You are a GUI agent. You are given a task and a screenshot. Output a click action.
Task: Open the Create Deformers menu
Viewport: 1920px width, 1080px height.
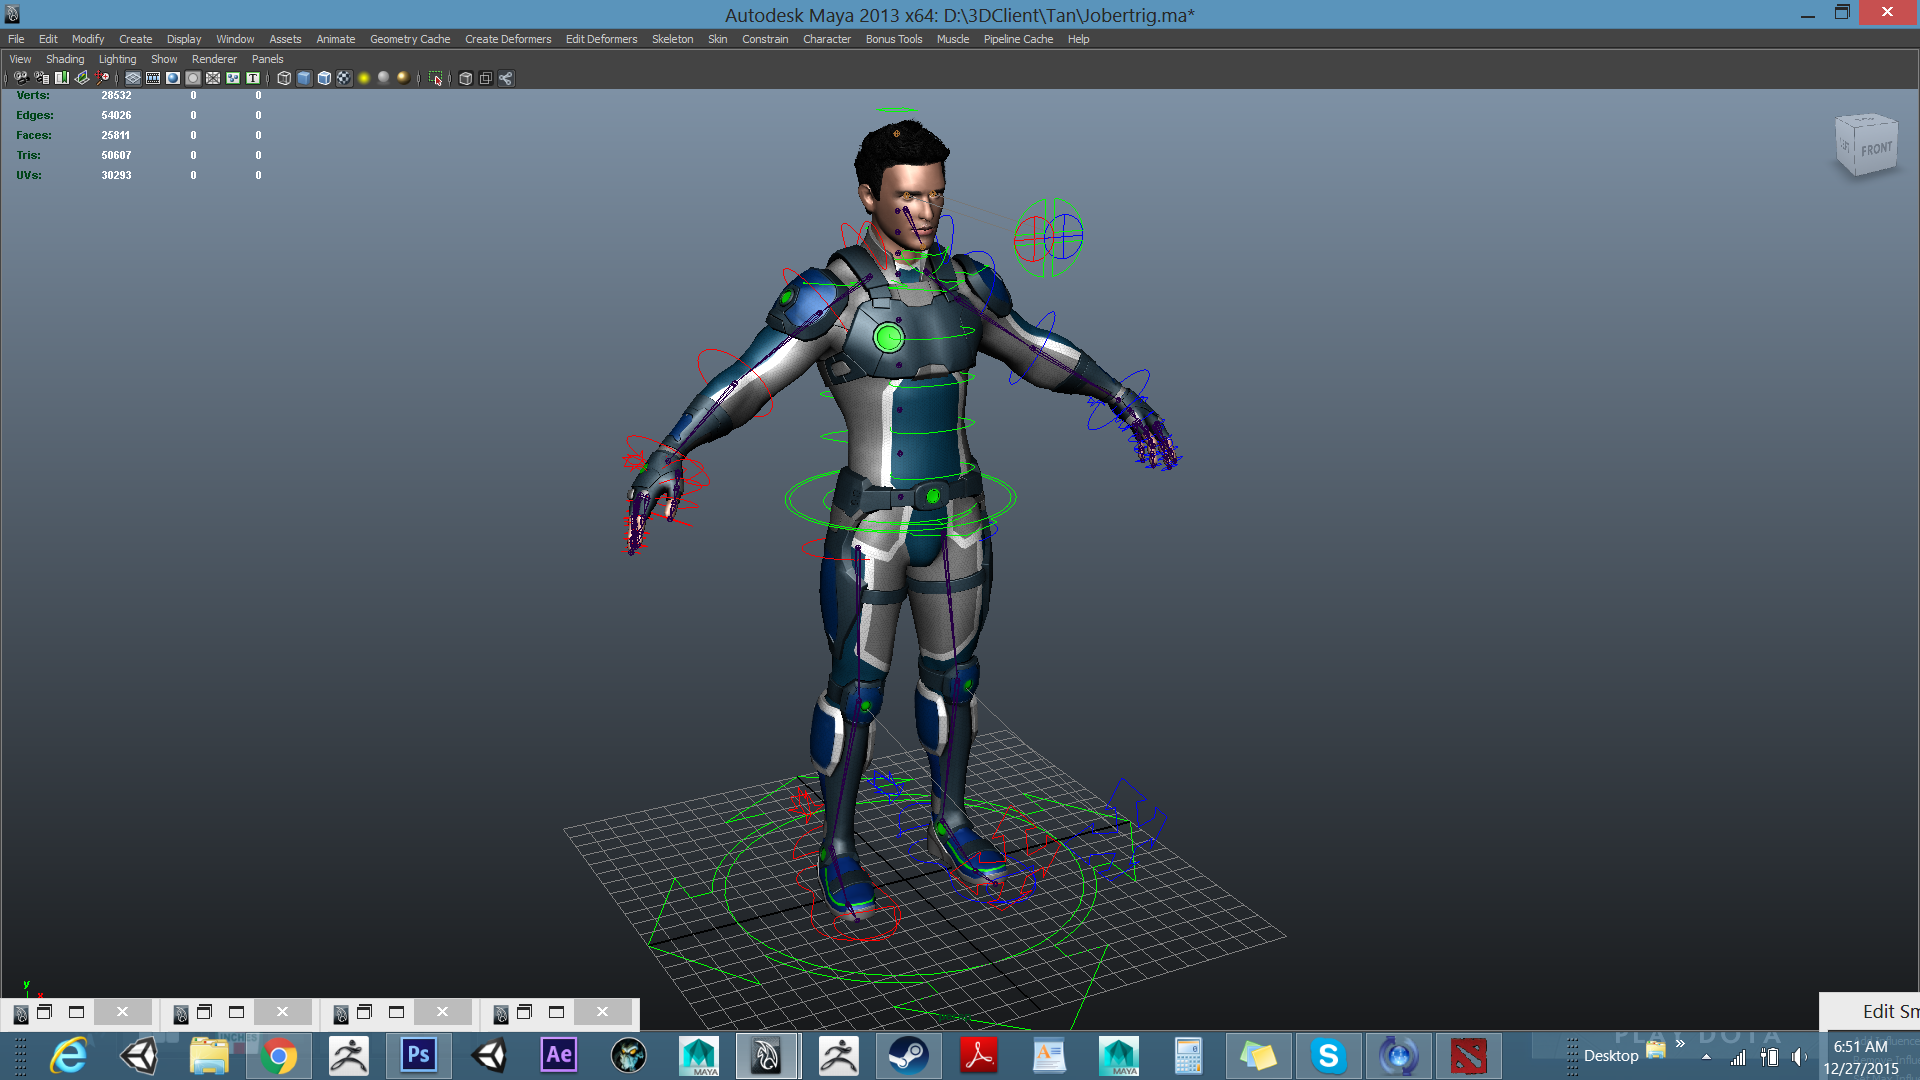point(508,39)
